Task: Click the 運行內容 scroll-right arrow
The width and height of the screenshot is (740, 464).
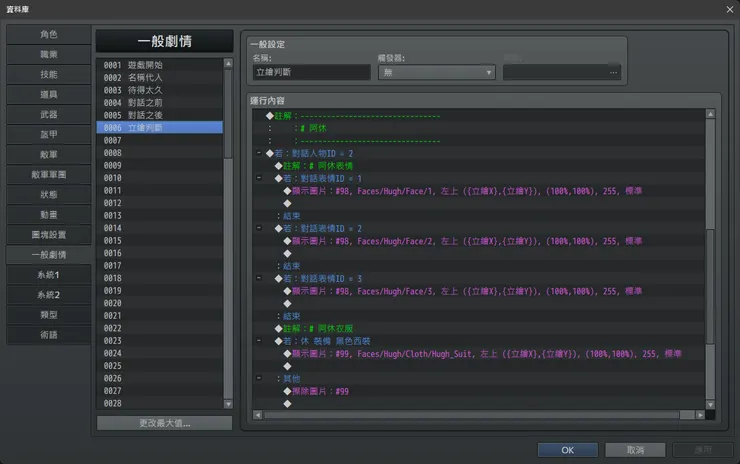Action: coord(700,415)
